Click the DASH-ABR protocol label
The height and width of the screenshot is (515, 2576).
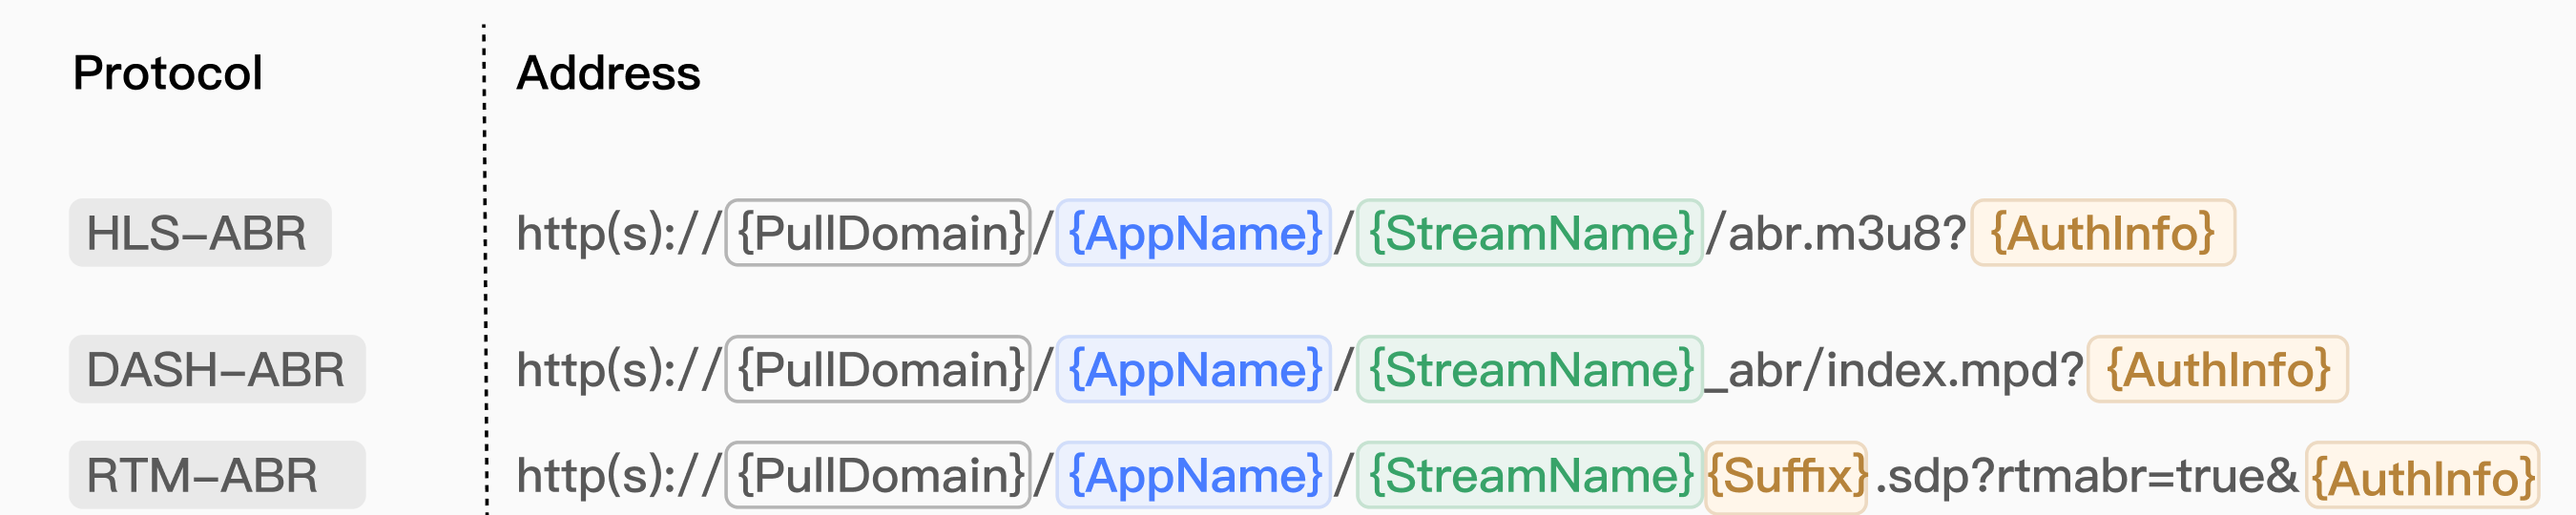[x=217, y=369]
